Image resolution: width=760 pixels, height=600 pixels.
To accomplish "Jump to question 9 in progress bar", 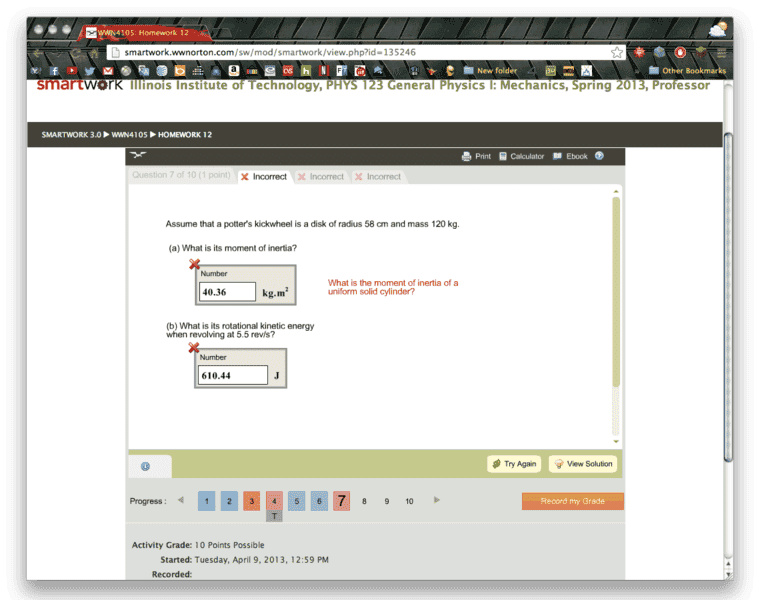I will coord(387,501).
